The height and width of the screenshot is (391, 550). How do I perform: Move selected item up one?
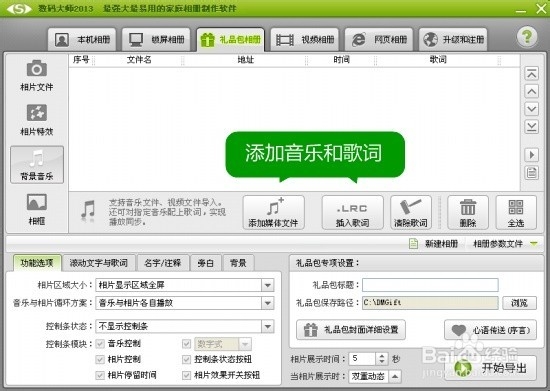click(531, 92)
